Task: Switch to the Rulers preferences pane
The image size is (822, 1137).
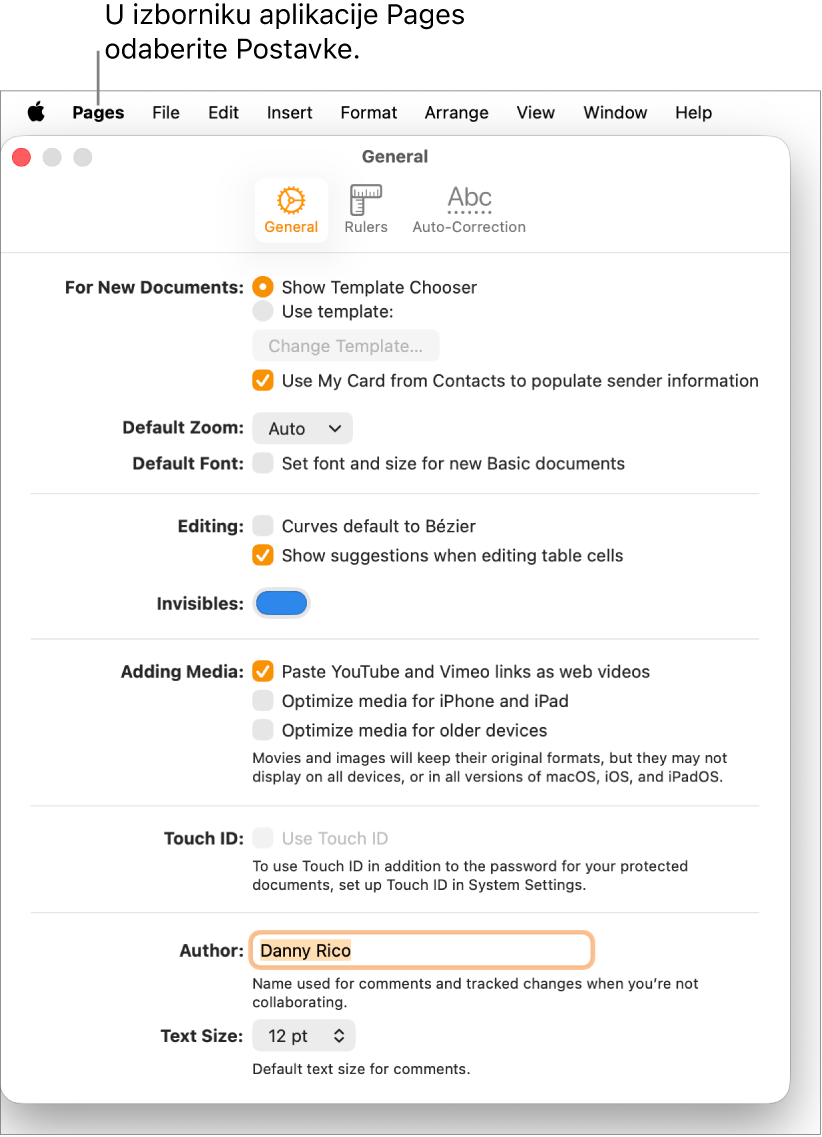Action: (x=365, y=209)
